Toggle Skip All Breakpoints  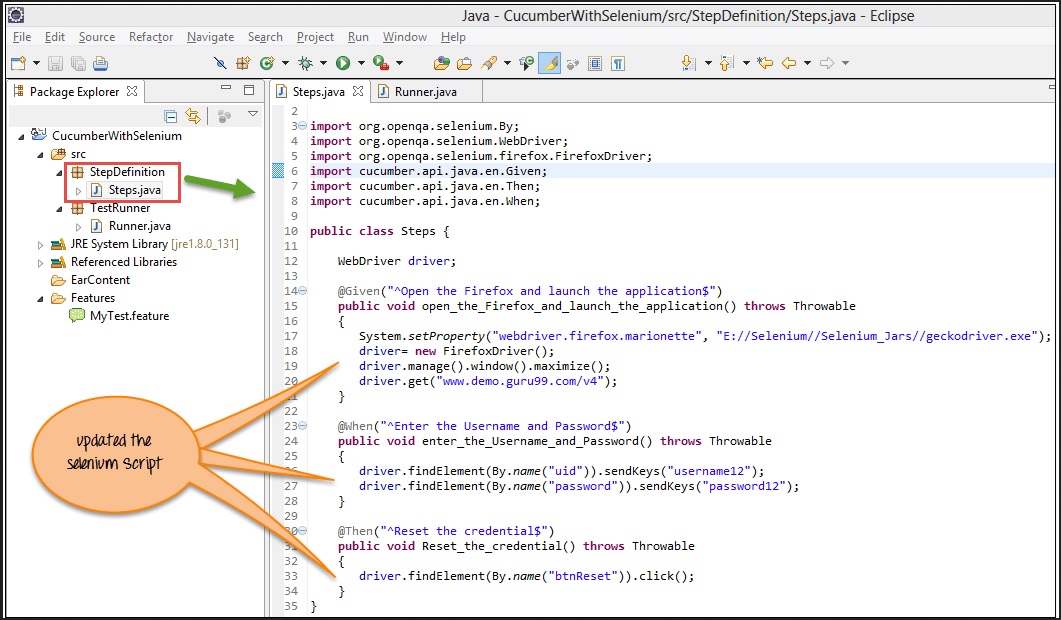point(220,64)
